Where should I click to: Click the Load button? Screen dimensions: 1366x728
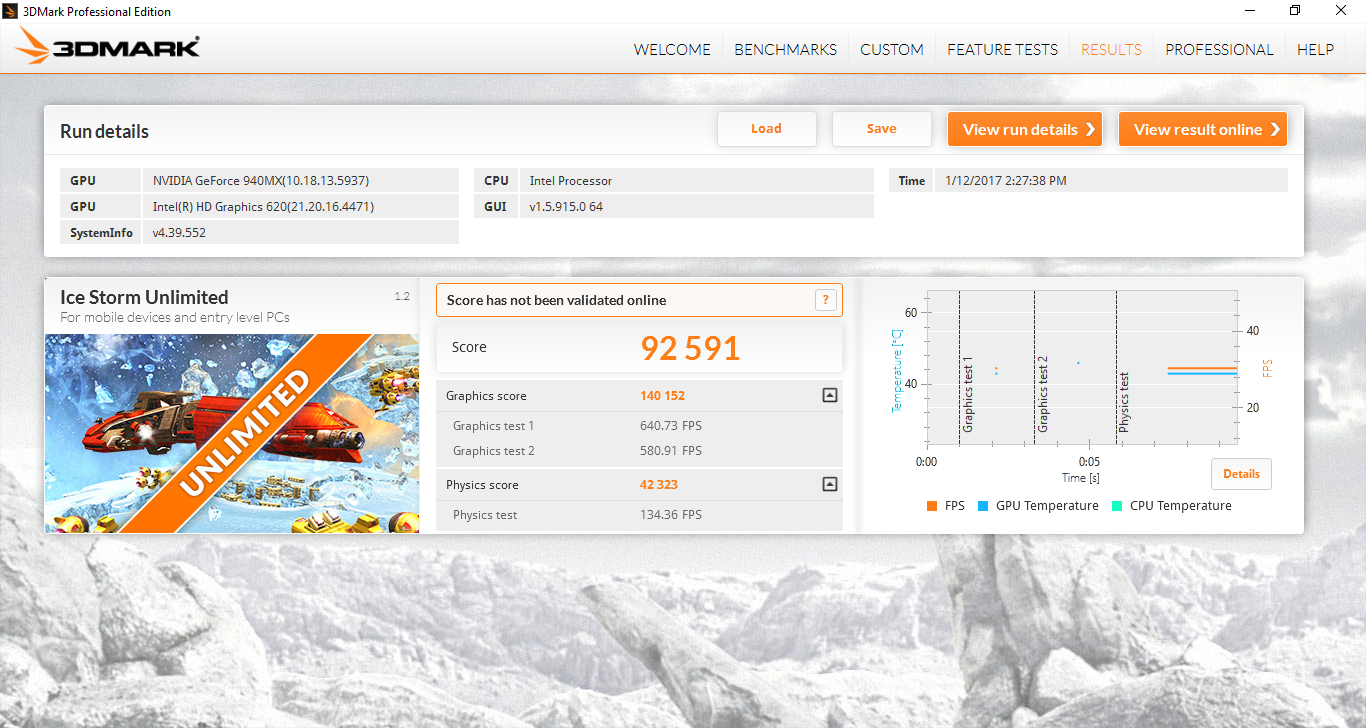767,129
